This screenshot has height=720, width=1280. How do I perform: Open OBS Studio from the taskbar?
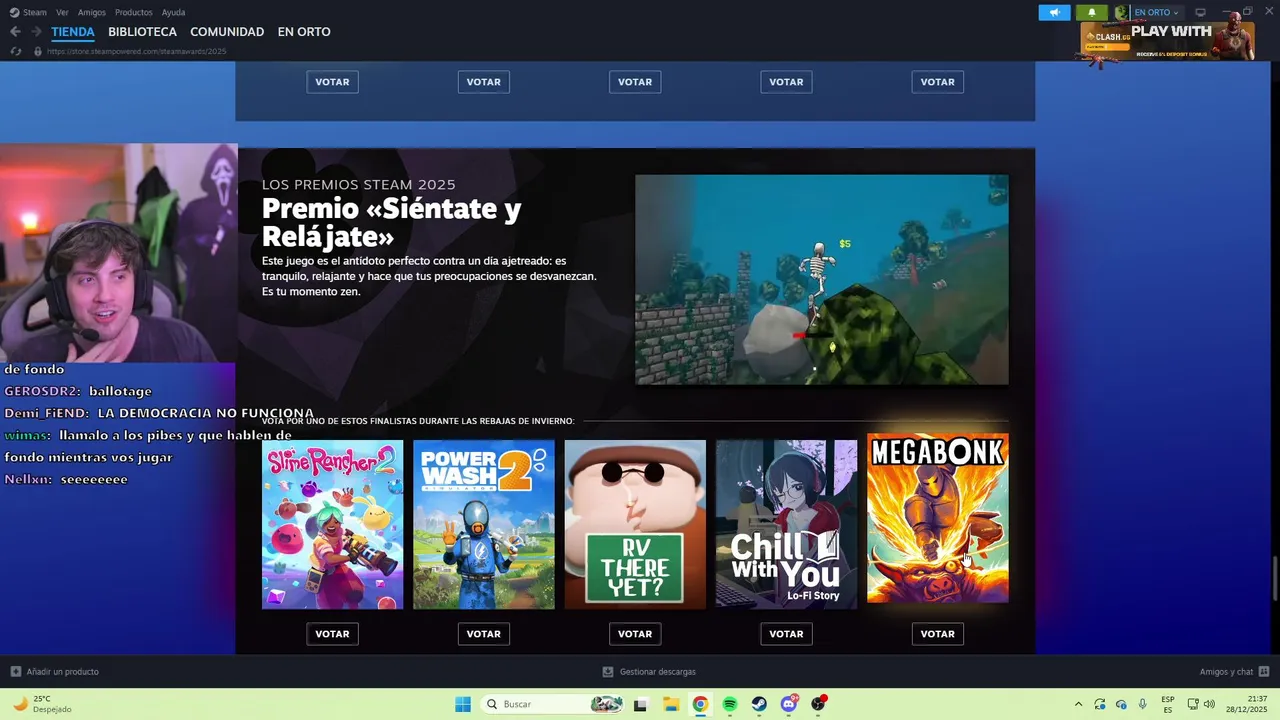[819, 704]
